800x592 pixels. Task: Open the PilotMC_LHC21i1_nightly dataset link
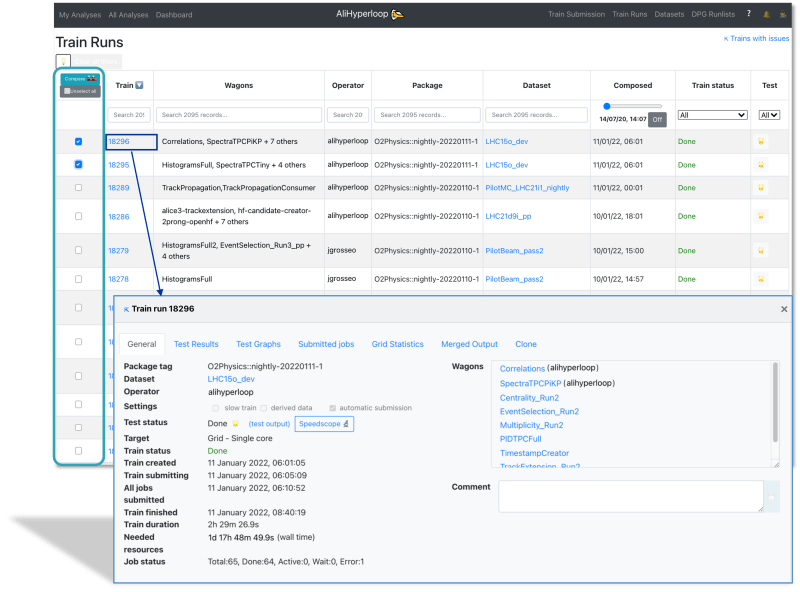(527, 188)
